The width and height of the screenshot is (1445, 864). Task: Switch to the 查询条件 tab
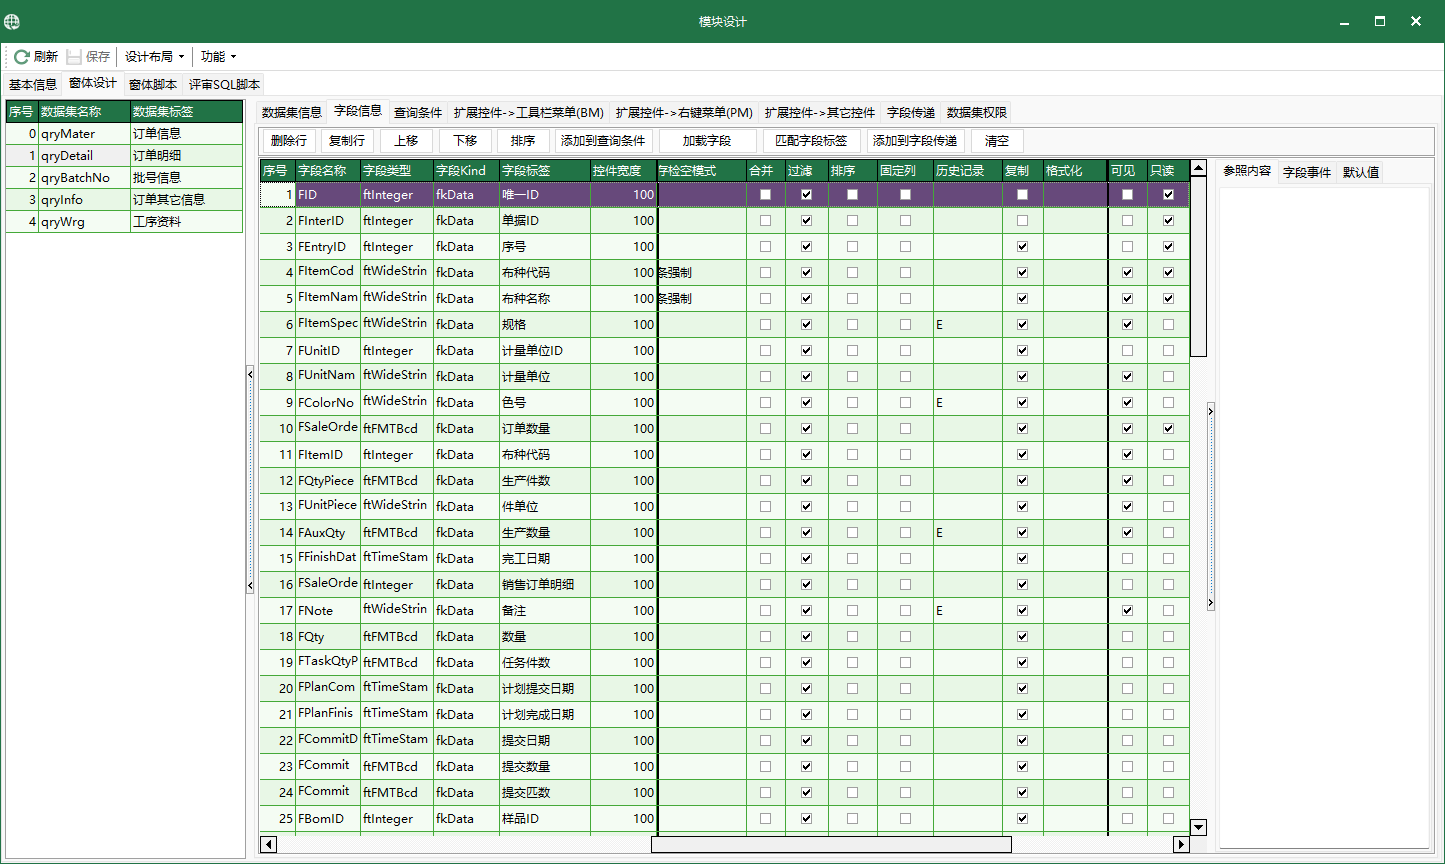(418, 113)
